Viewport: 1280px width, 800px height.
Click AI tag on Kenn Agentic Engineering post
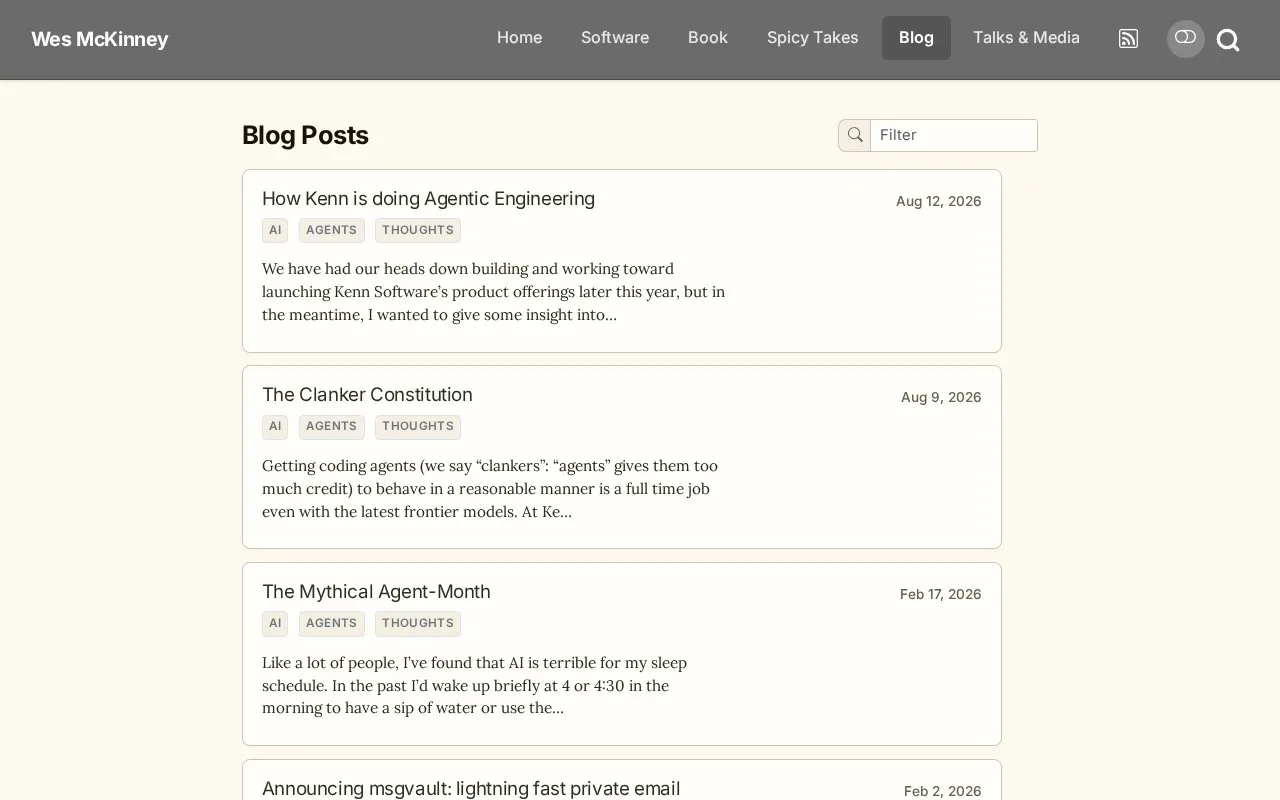pos(275,230)
